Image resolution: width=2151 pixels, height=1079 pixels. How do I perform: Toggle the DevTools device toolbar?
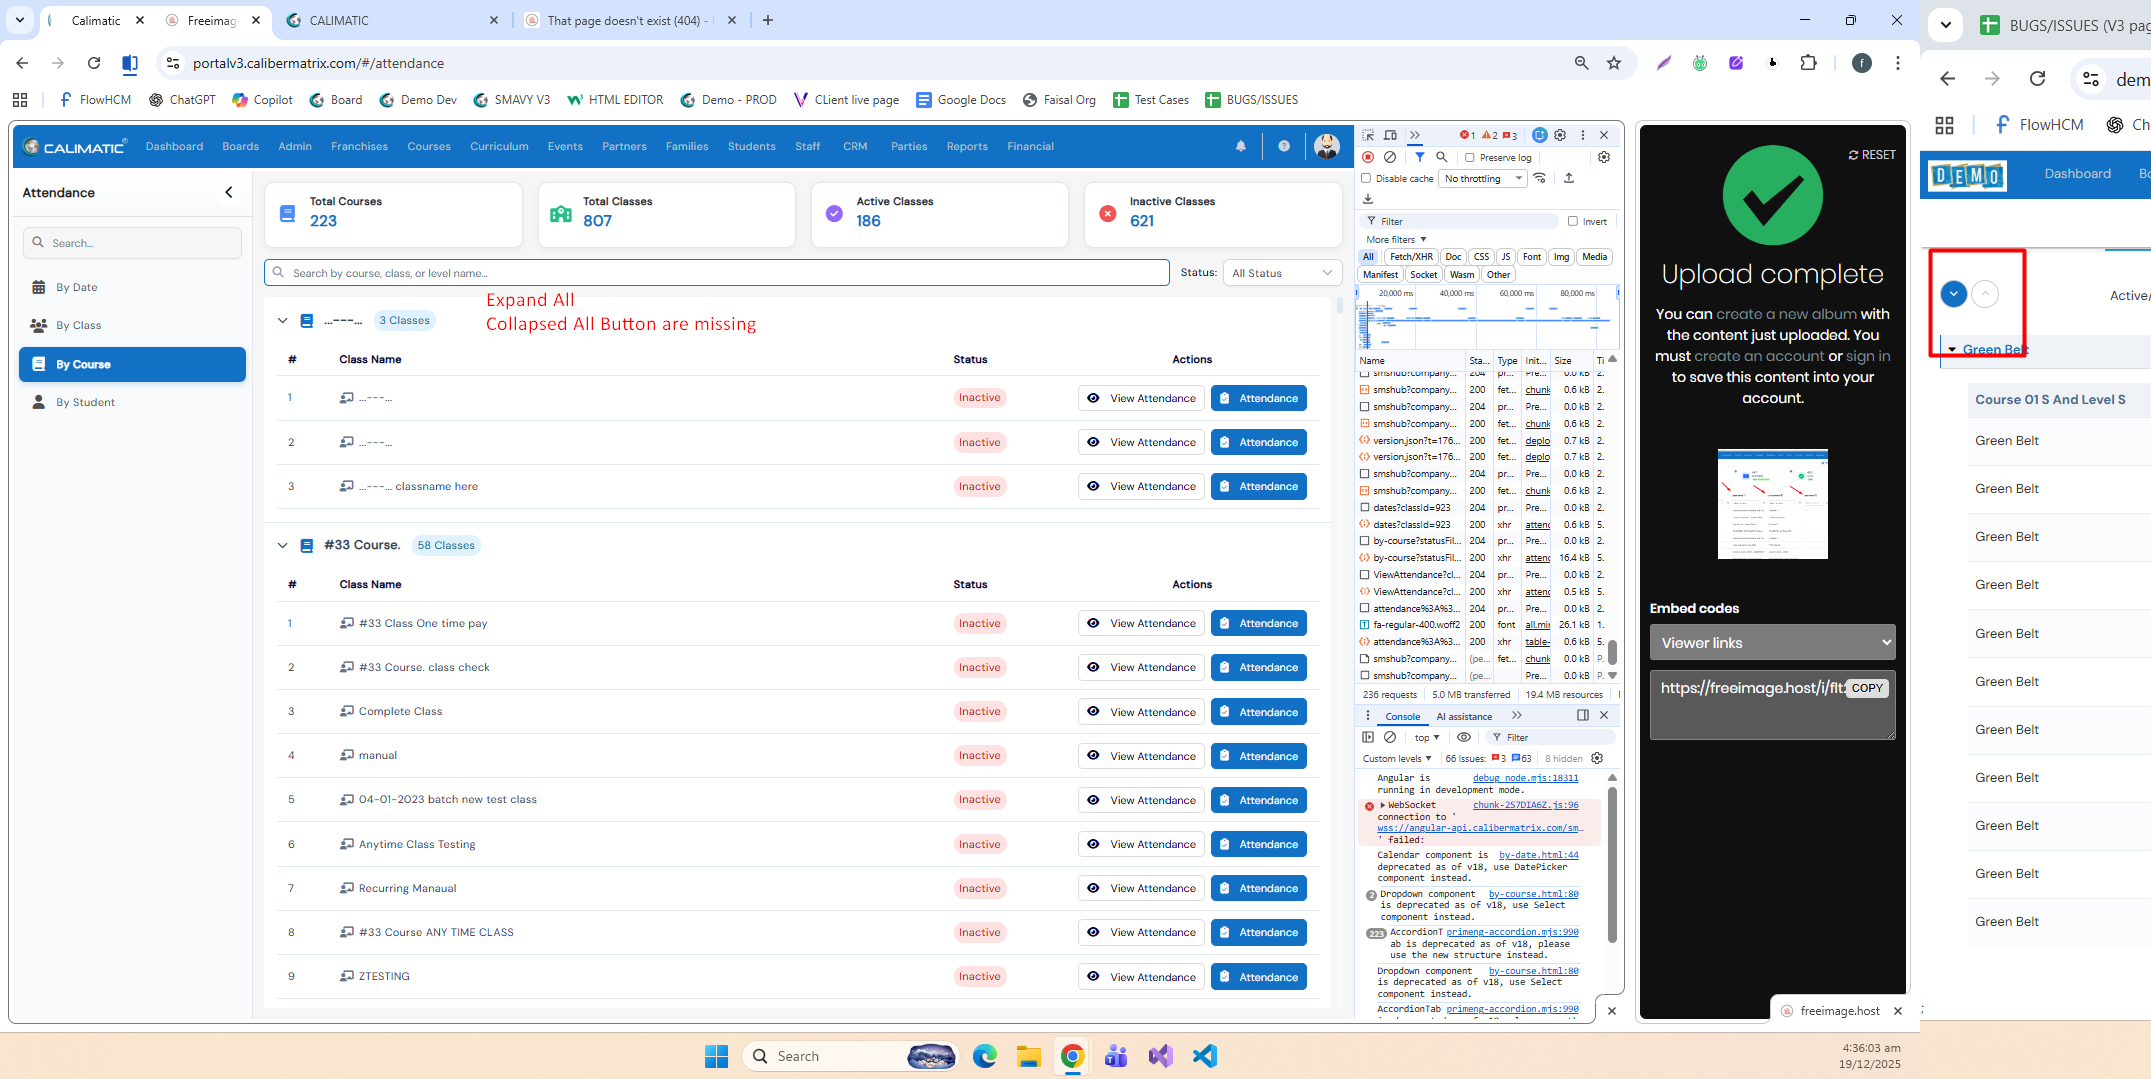coord(1390,135)
